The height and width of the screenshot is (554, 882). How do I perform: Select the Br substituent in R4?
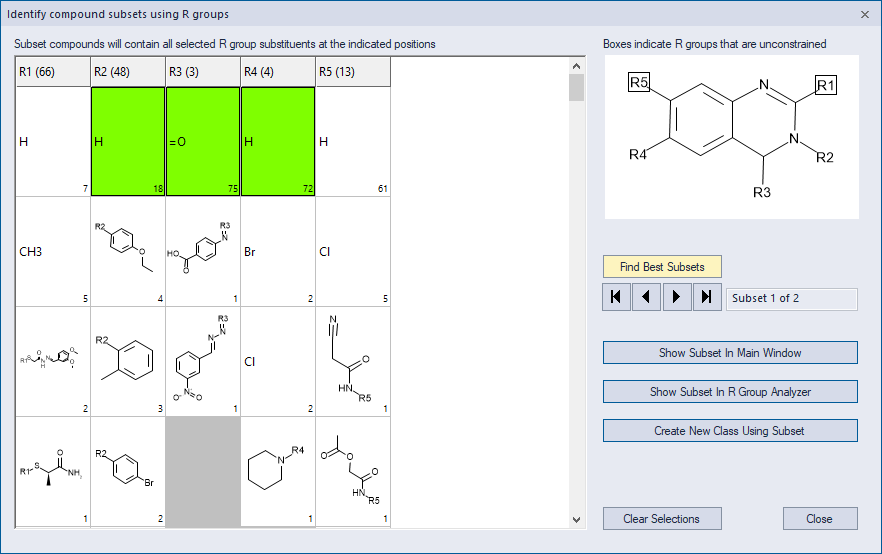(x=278, y=251)
